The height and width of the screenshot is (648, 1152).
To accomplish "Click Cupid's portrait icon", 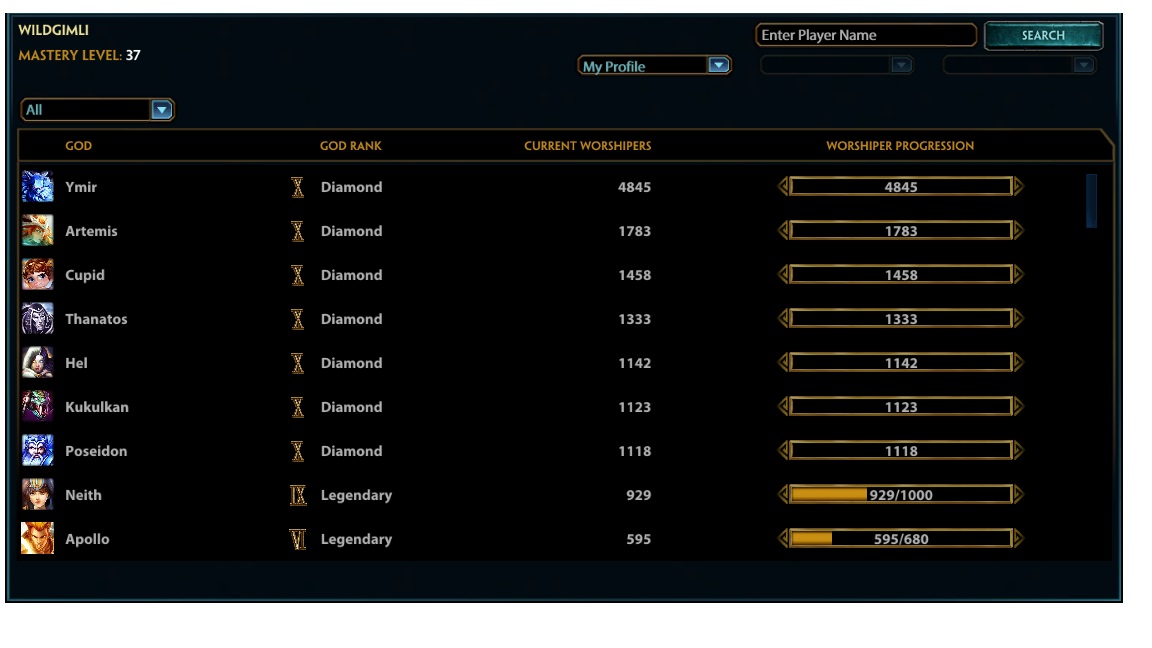I will (x=38, y=275).
